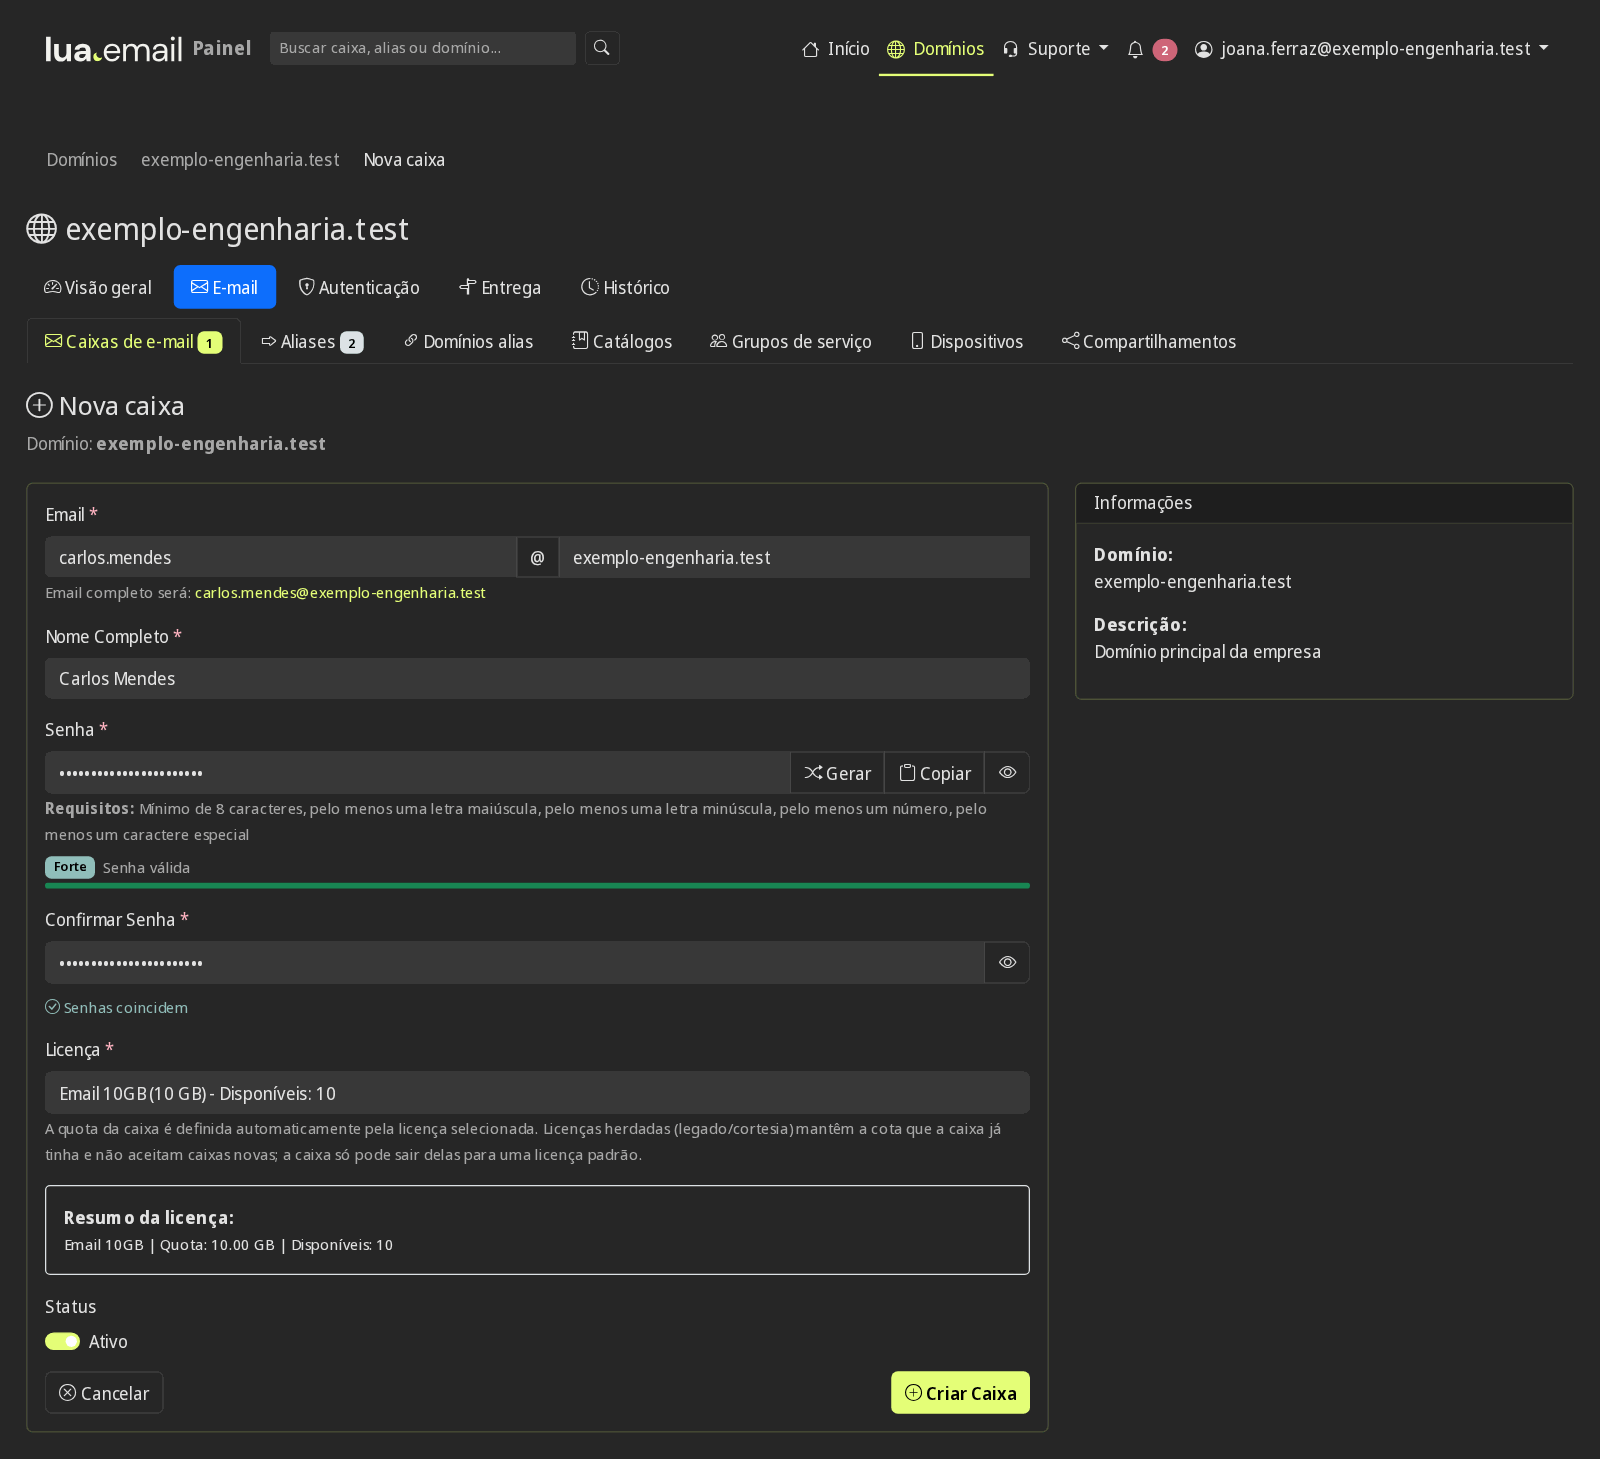1600x1459 pixels.
Task: Focus the search box for caixa or alias
Action: (x=423, y=48)
